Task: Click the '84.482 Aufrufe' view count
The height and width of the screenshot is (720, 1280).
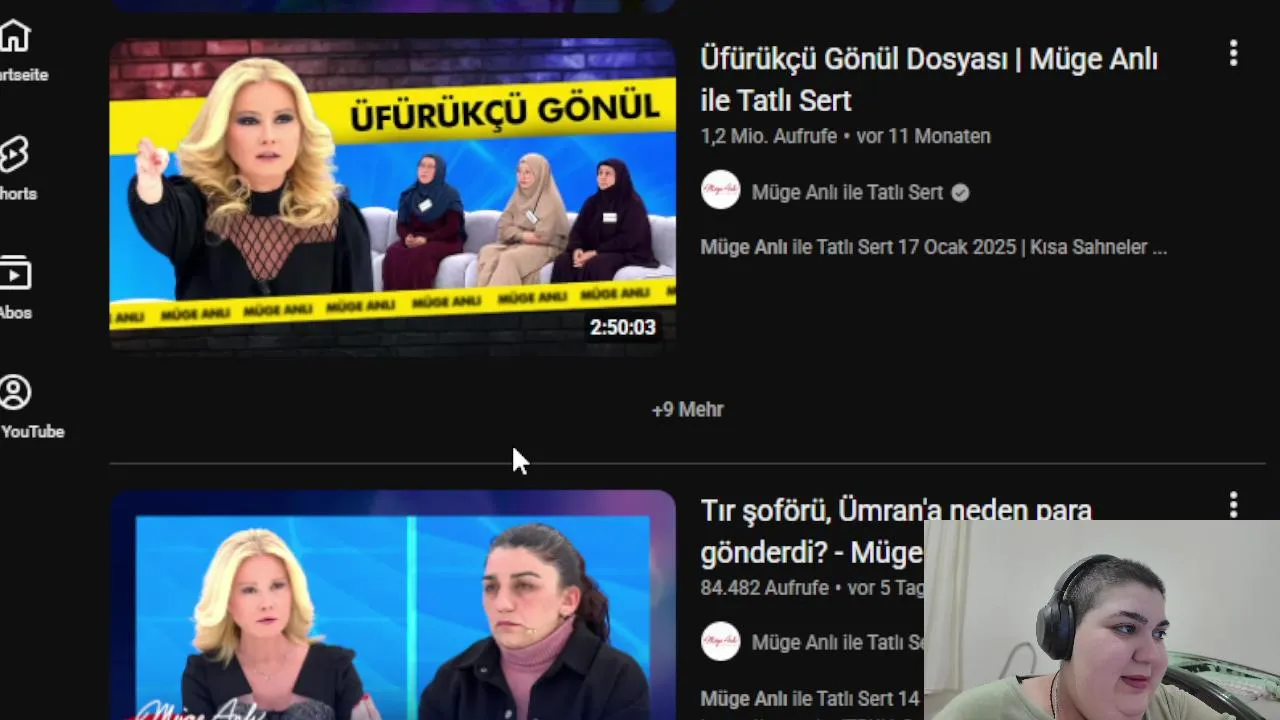Action: point(765,588)
